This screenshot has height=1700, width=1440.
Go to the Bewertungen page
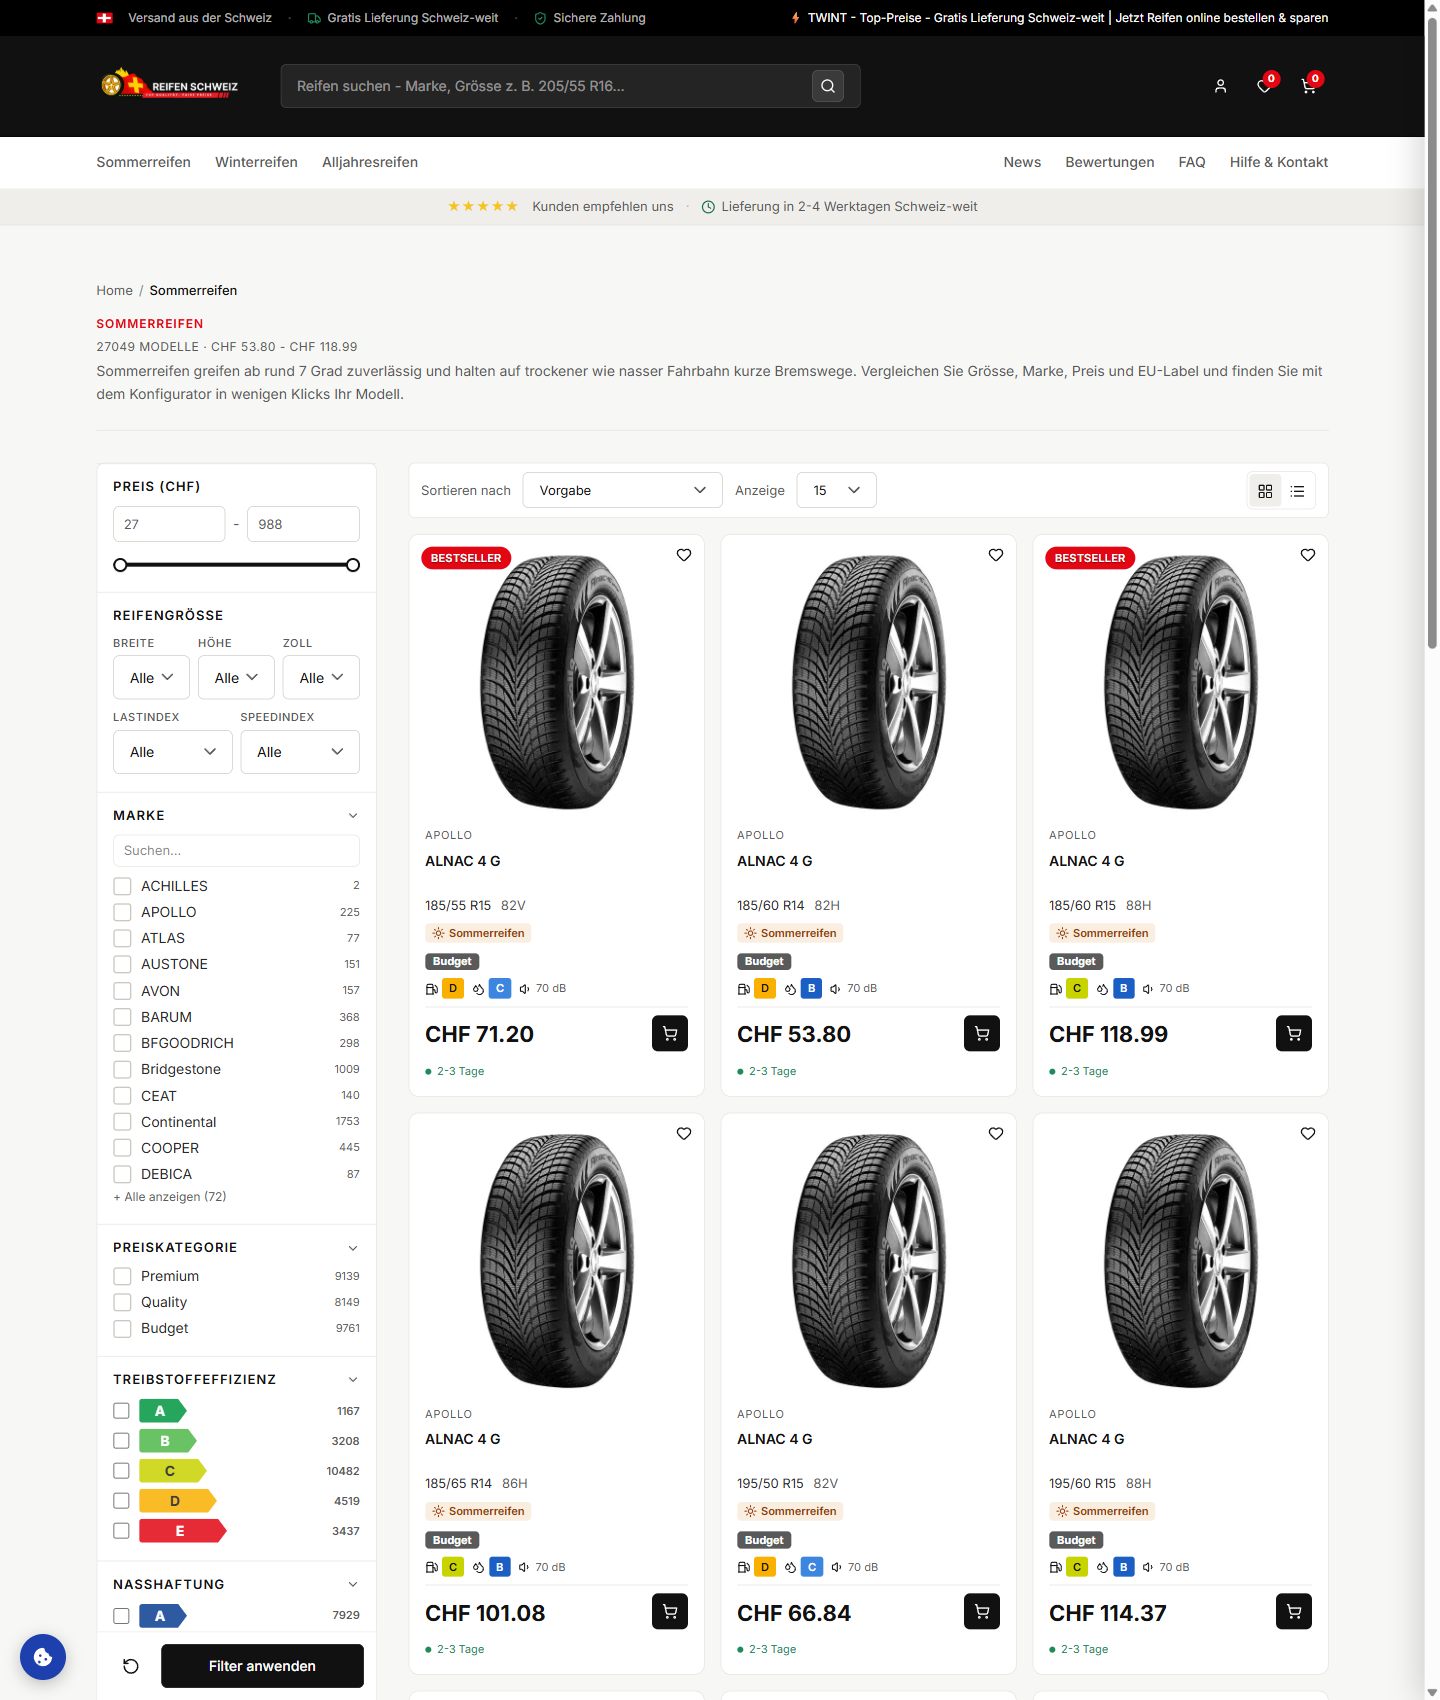(1110, 162)
